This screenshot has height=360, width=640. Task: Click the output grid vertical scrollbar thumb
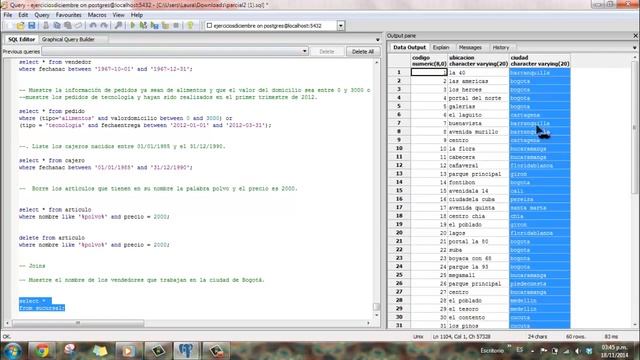coord(634,127)
